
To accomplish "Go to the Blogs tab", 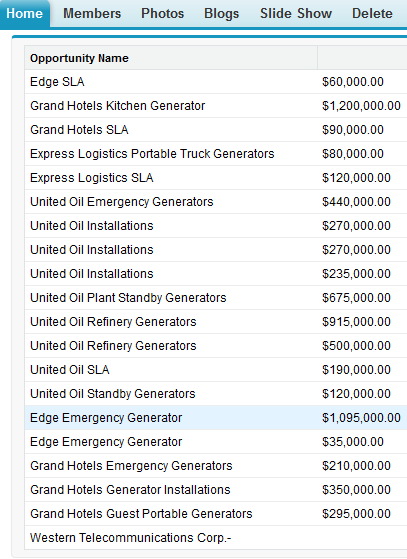I will [x=221, y=14].
